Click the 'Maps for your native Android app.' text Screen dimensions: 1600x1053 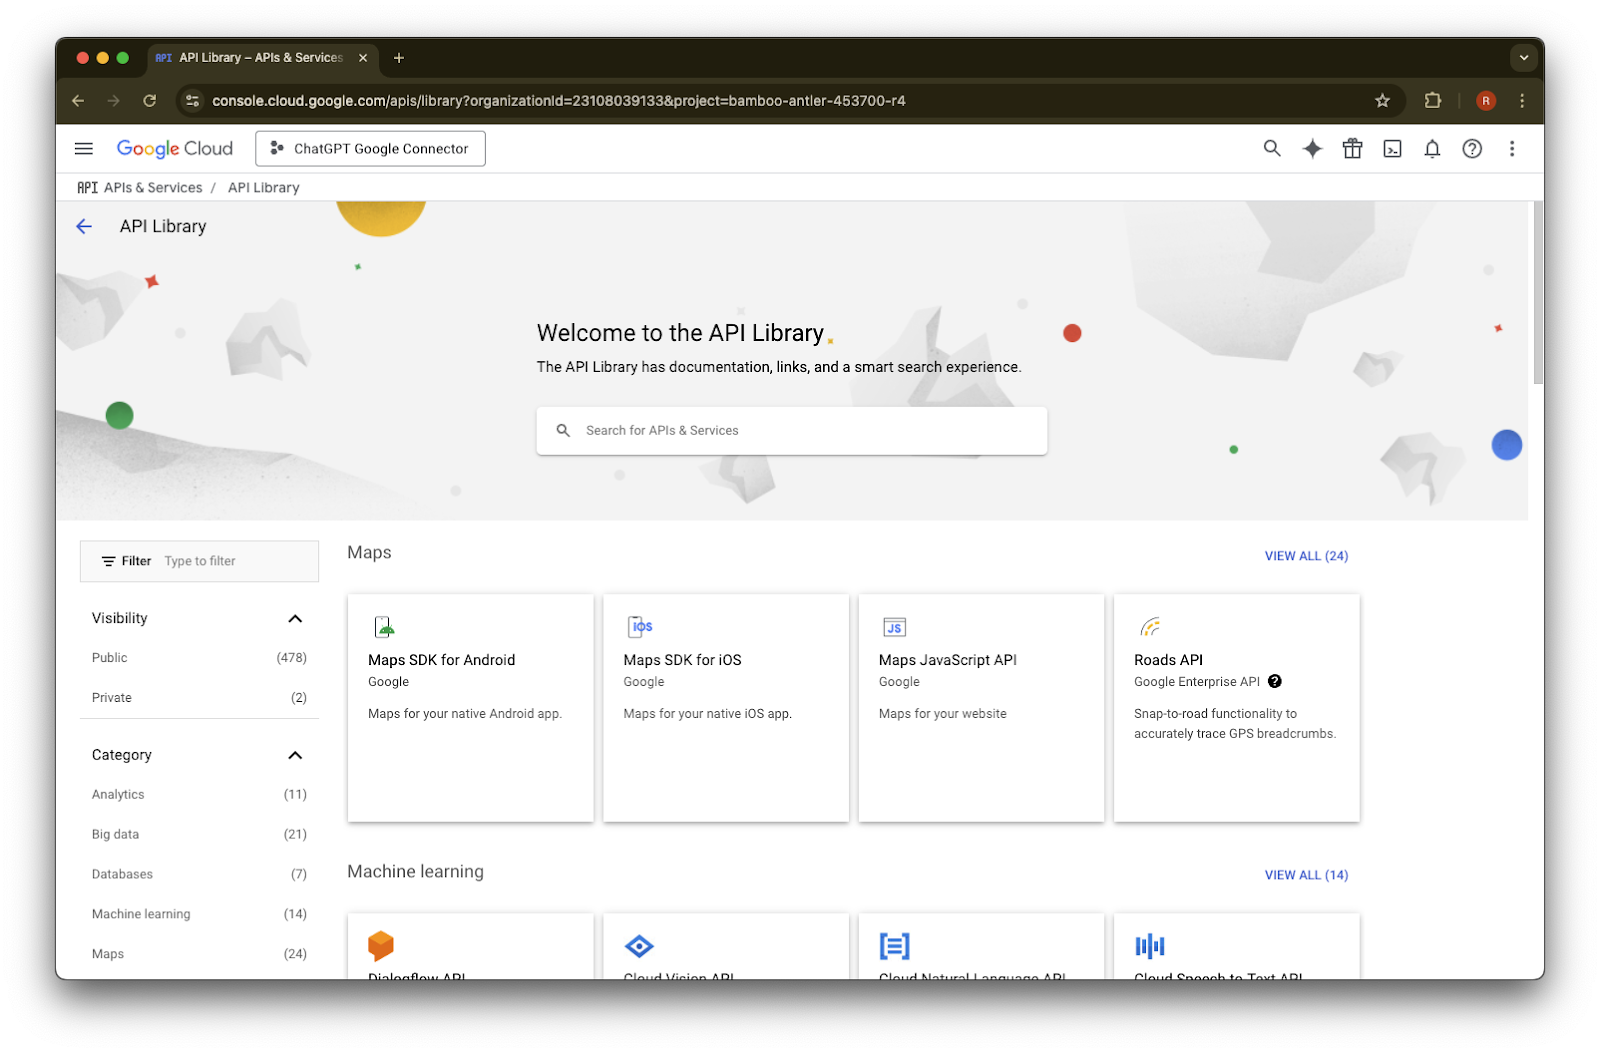[465, 714]
